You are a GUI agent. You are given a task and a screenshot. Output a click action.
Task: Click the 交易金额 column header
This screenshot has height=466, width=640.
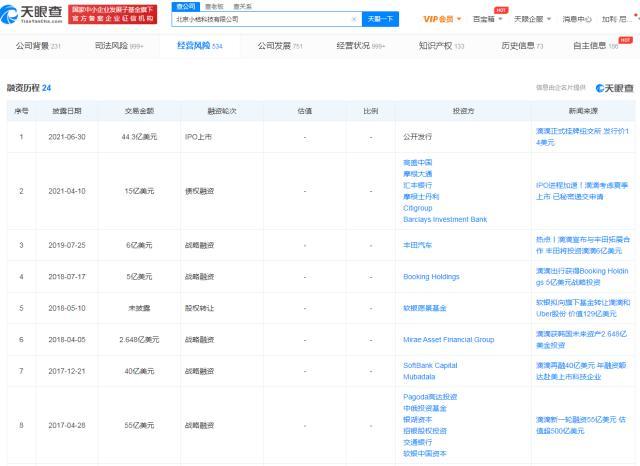[x=139, y=111]
